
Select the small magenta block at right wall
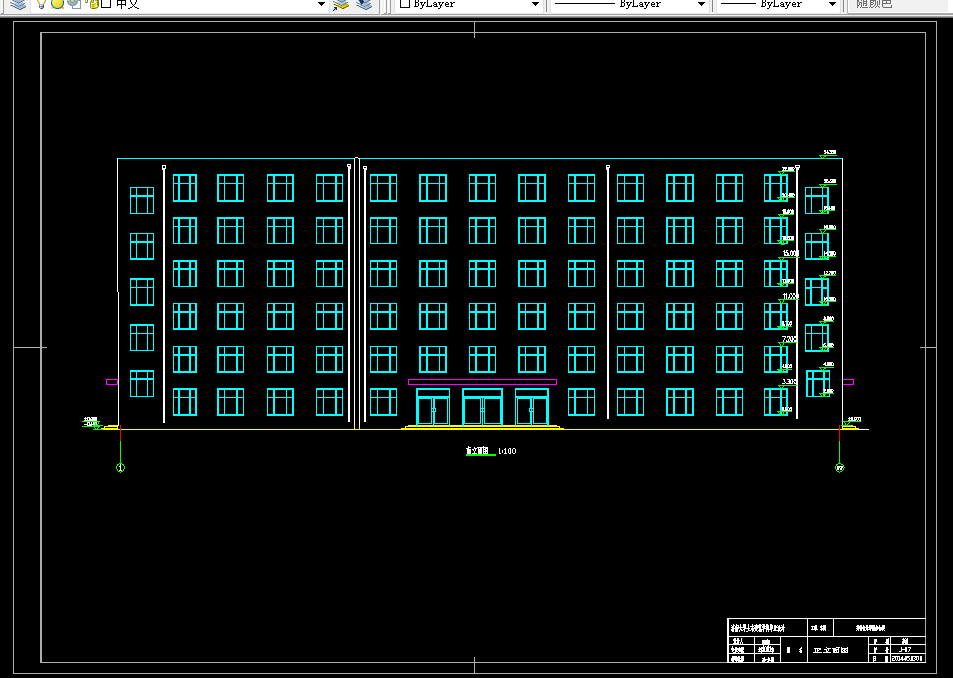point(848,382)
